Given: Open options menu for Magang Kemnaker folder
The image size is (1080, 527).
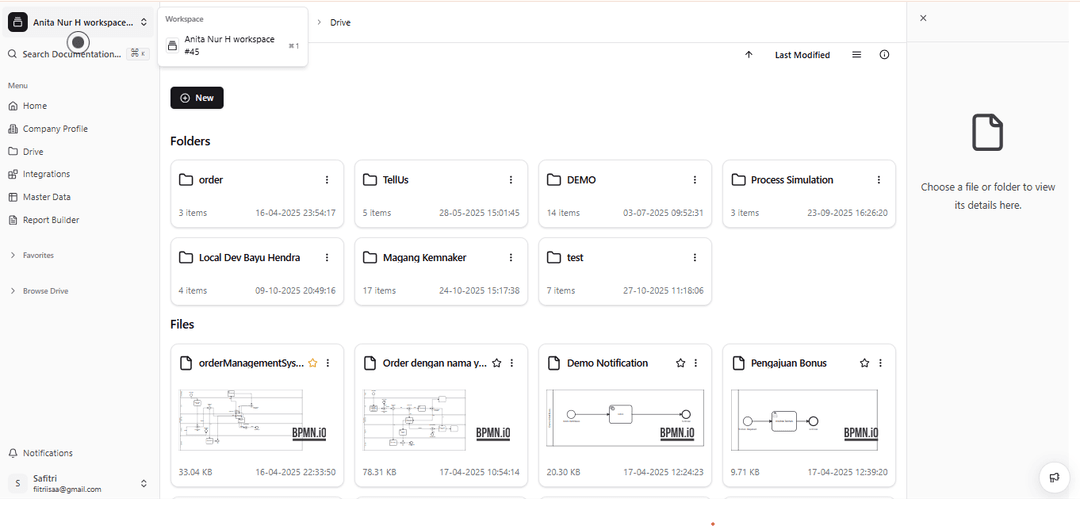Looking at the screenshot, I should click(511, 258).
